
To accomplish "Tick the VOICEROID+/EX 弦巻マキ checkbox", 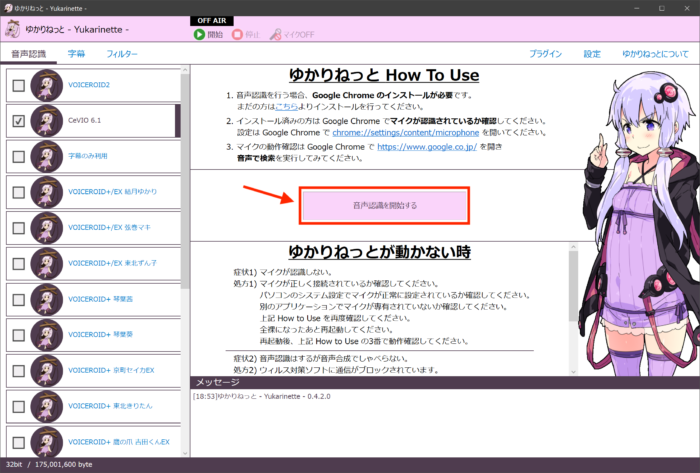I will (x=18, y=228).
